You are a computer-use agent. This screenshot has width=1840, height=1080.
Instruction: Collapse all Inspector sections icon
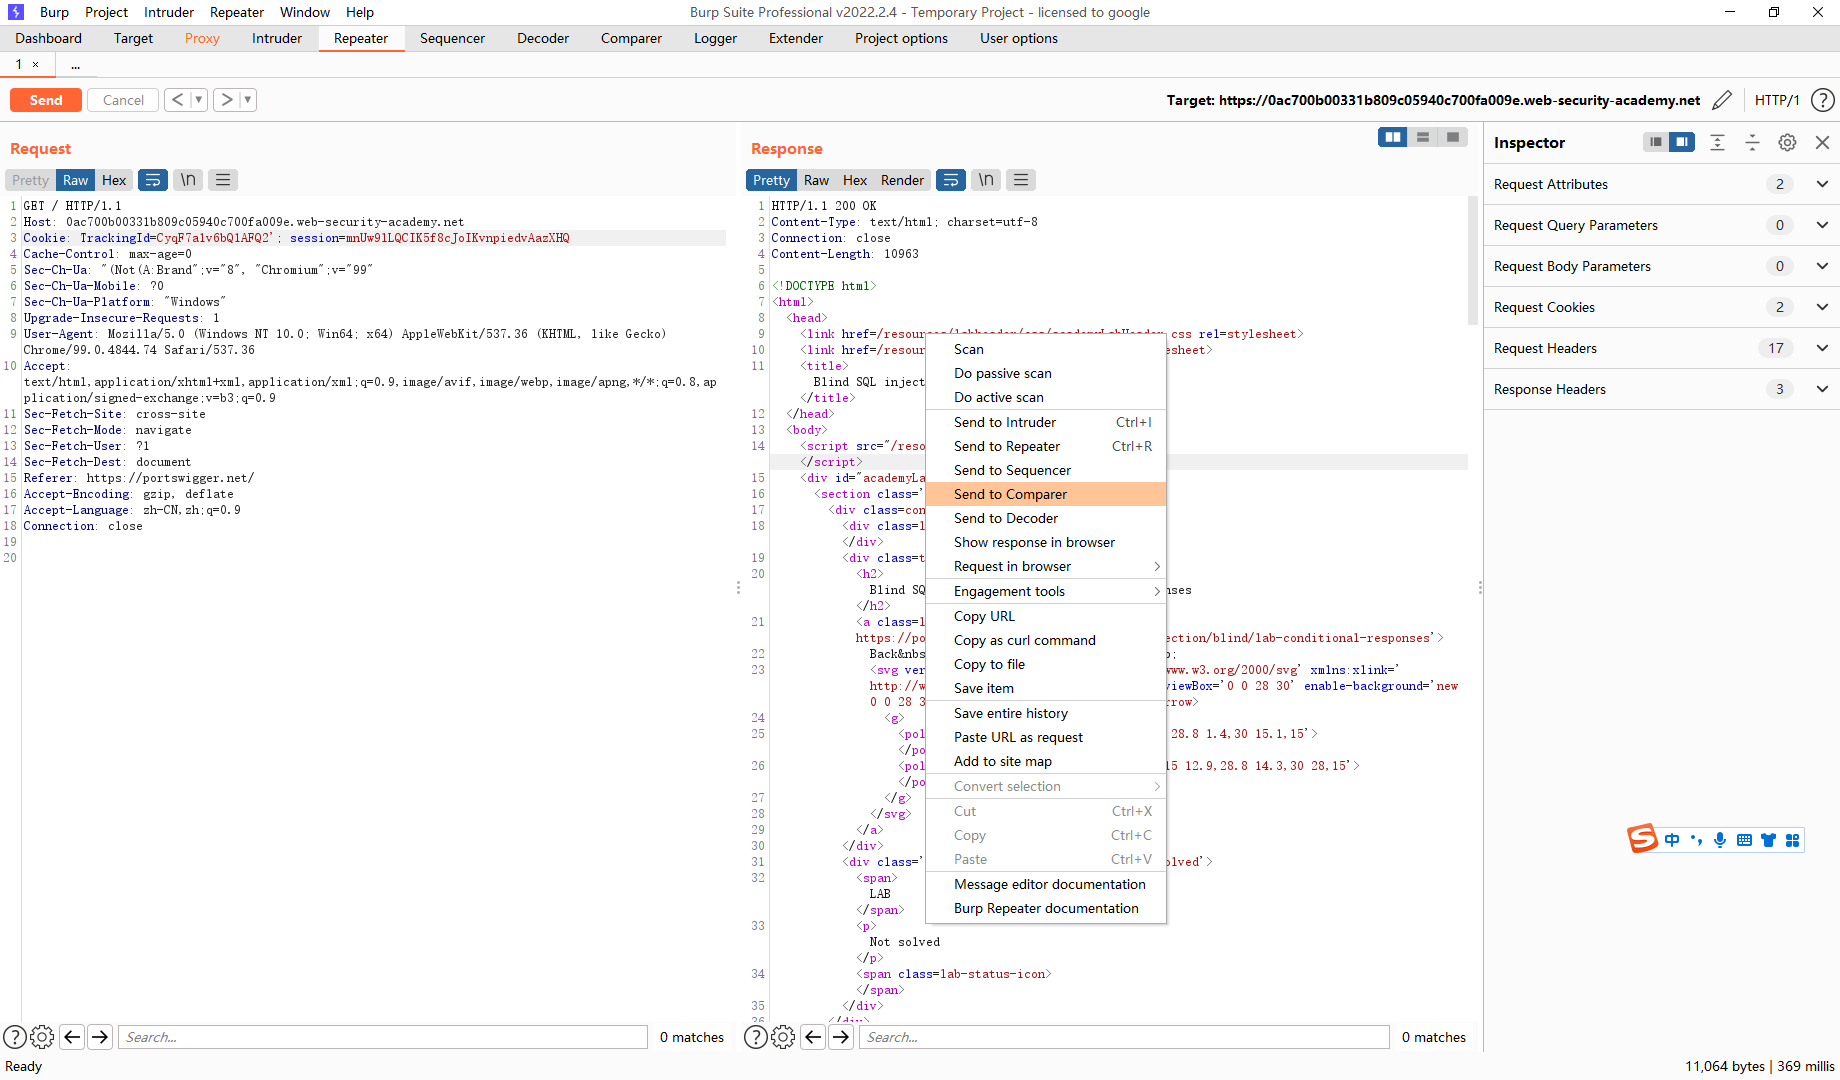click(x=1752, y=142)
